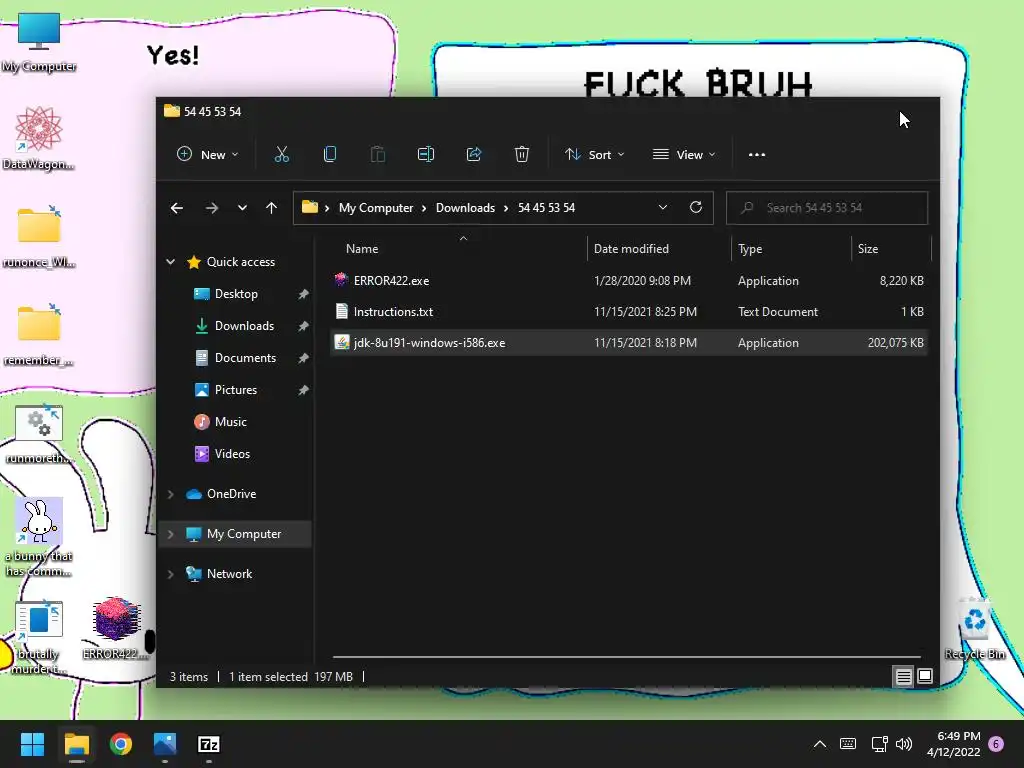Open the Photos app in taskbar
This screenshot has width=1024, height=768.
point(165,744)
